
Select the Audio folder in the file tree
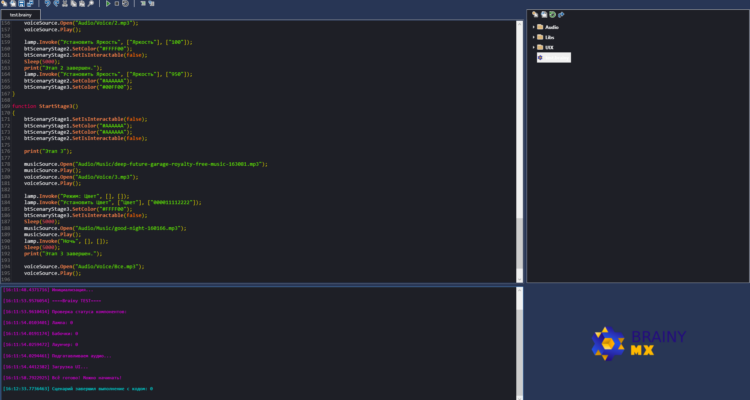[x=548, y=27]
